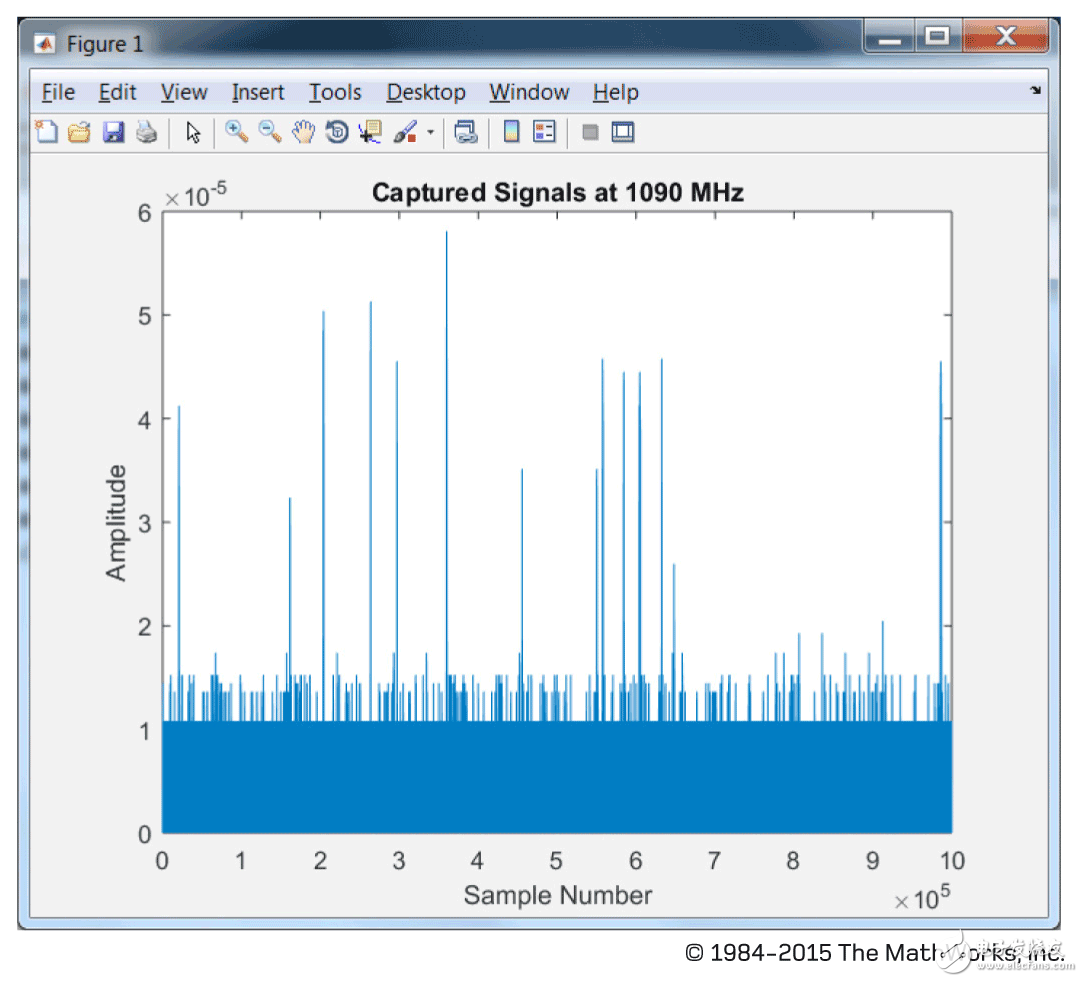Click the Link Plot icon

465,132
